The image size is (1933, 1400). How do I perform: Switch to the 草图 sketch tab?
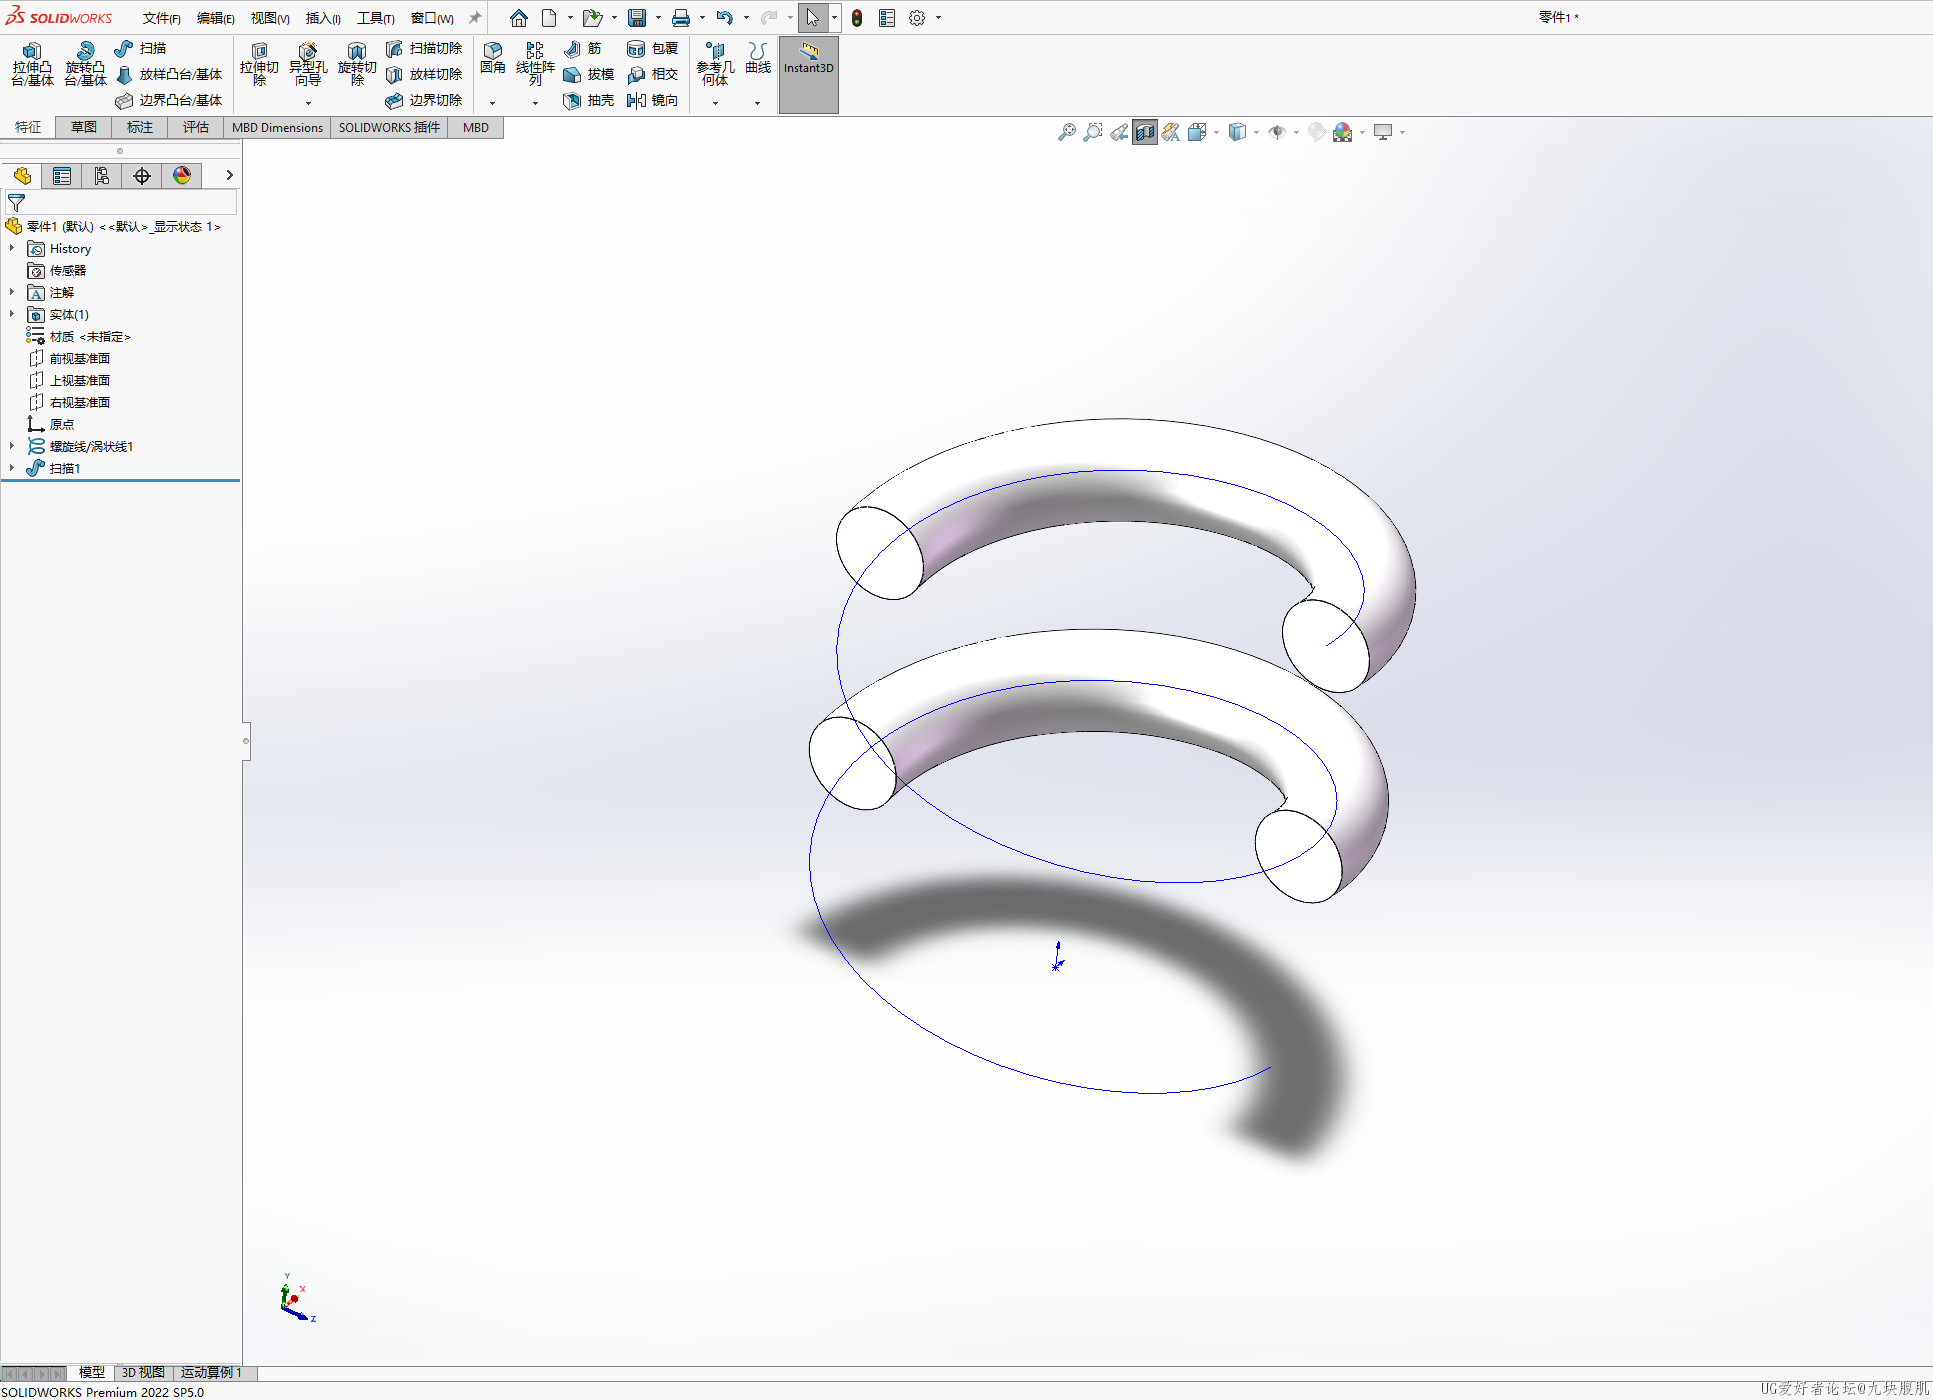84,127
